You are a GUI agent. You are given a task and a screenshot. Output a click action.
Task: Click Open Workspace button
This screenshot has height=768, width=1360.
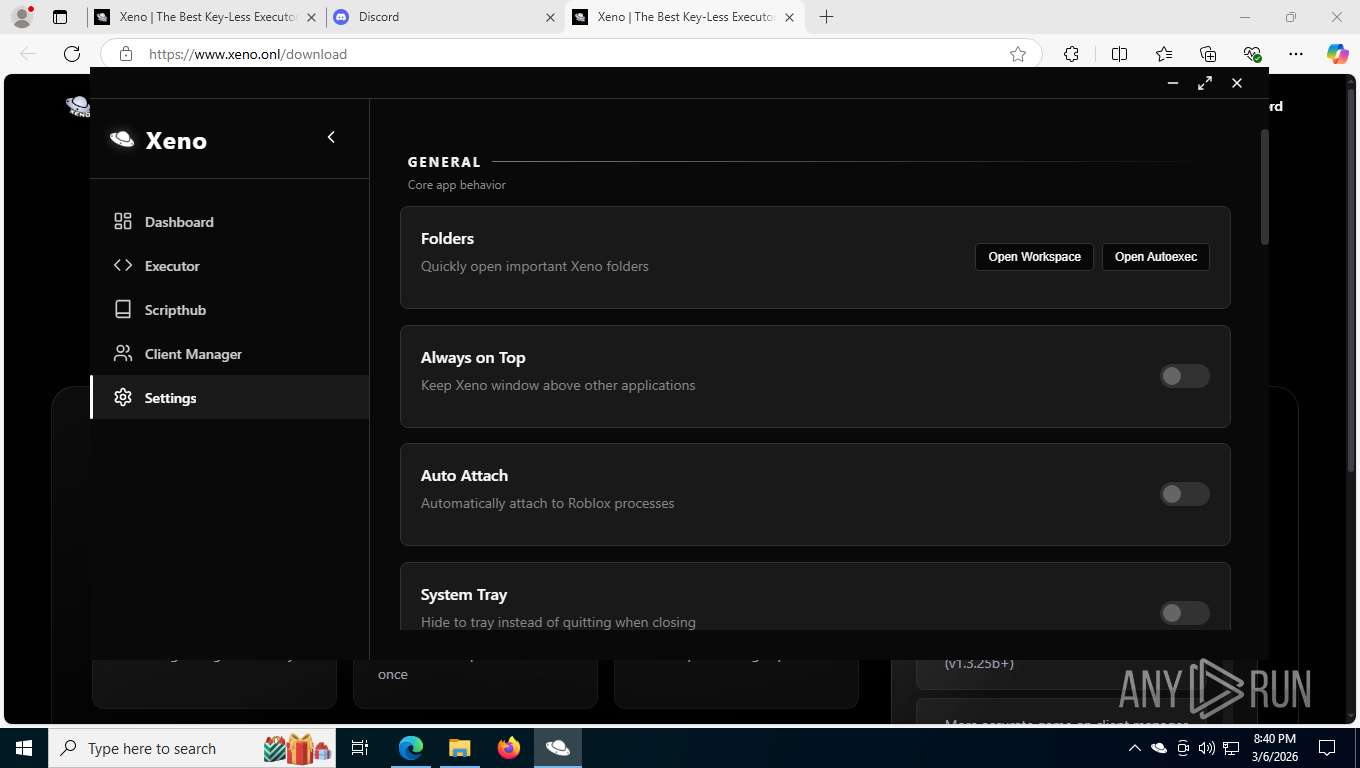point(1034,257)
